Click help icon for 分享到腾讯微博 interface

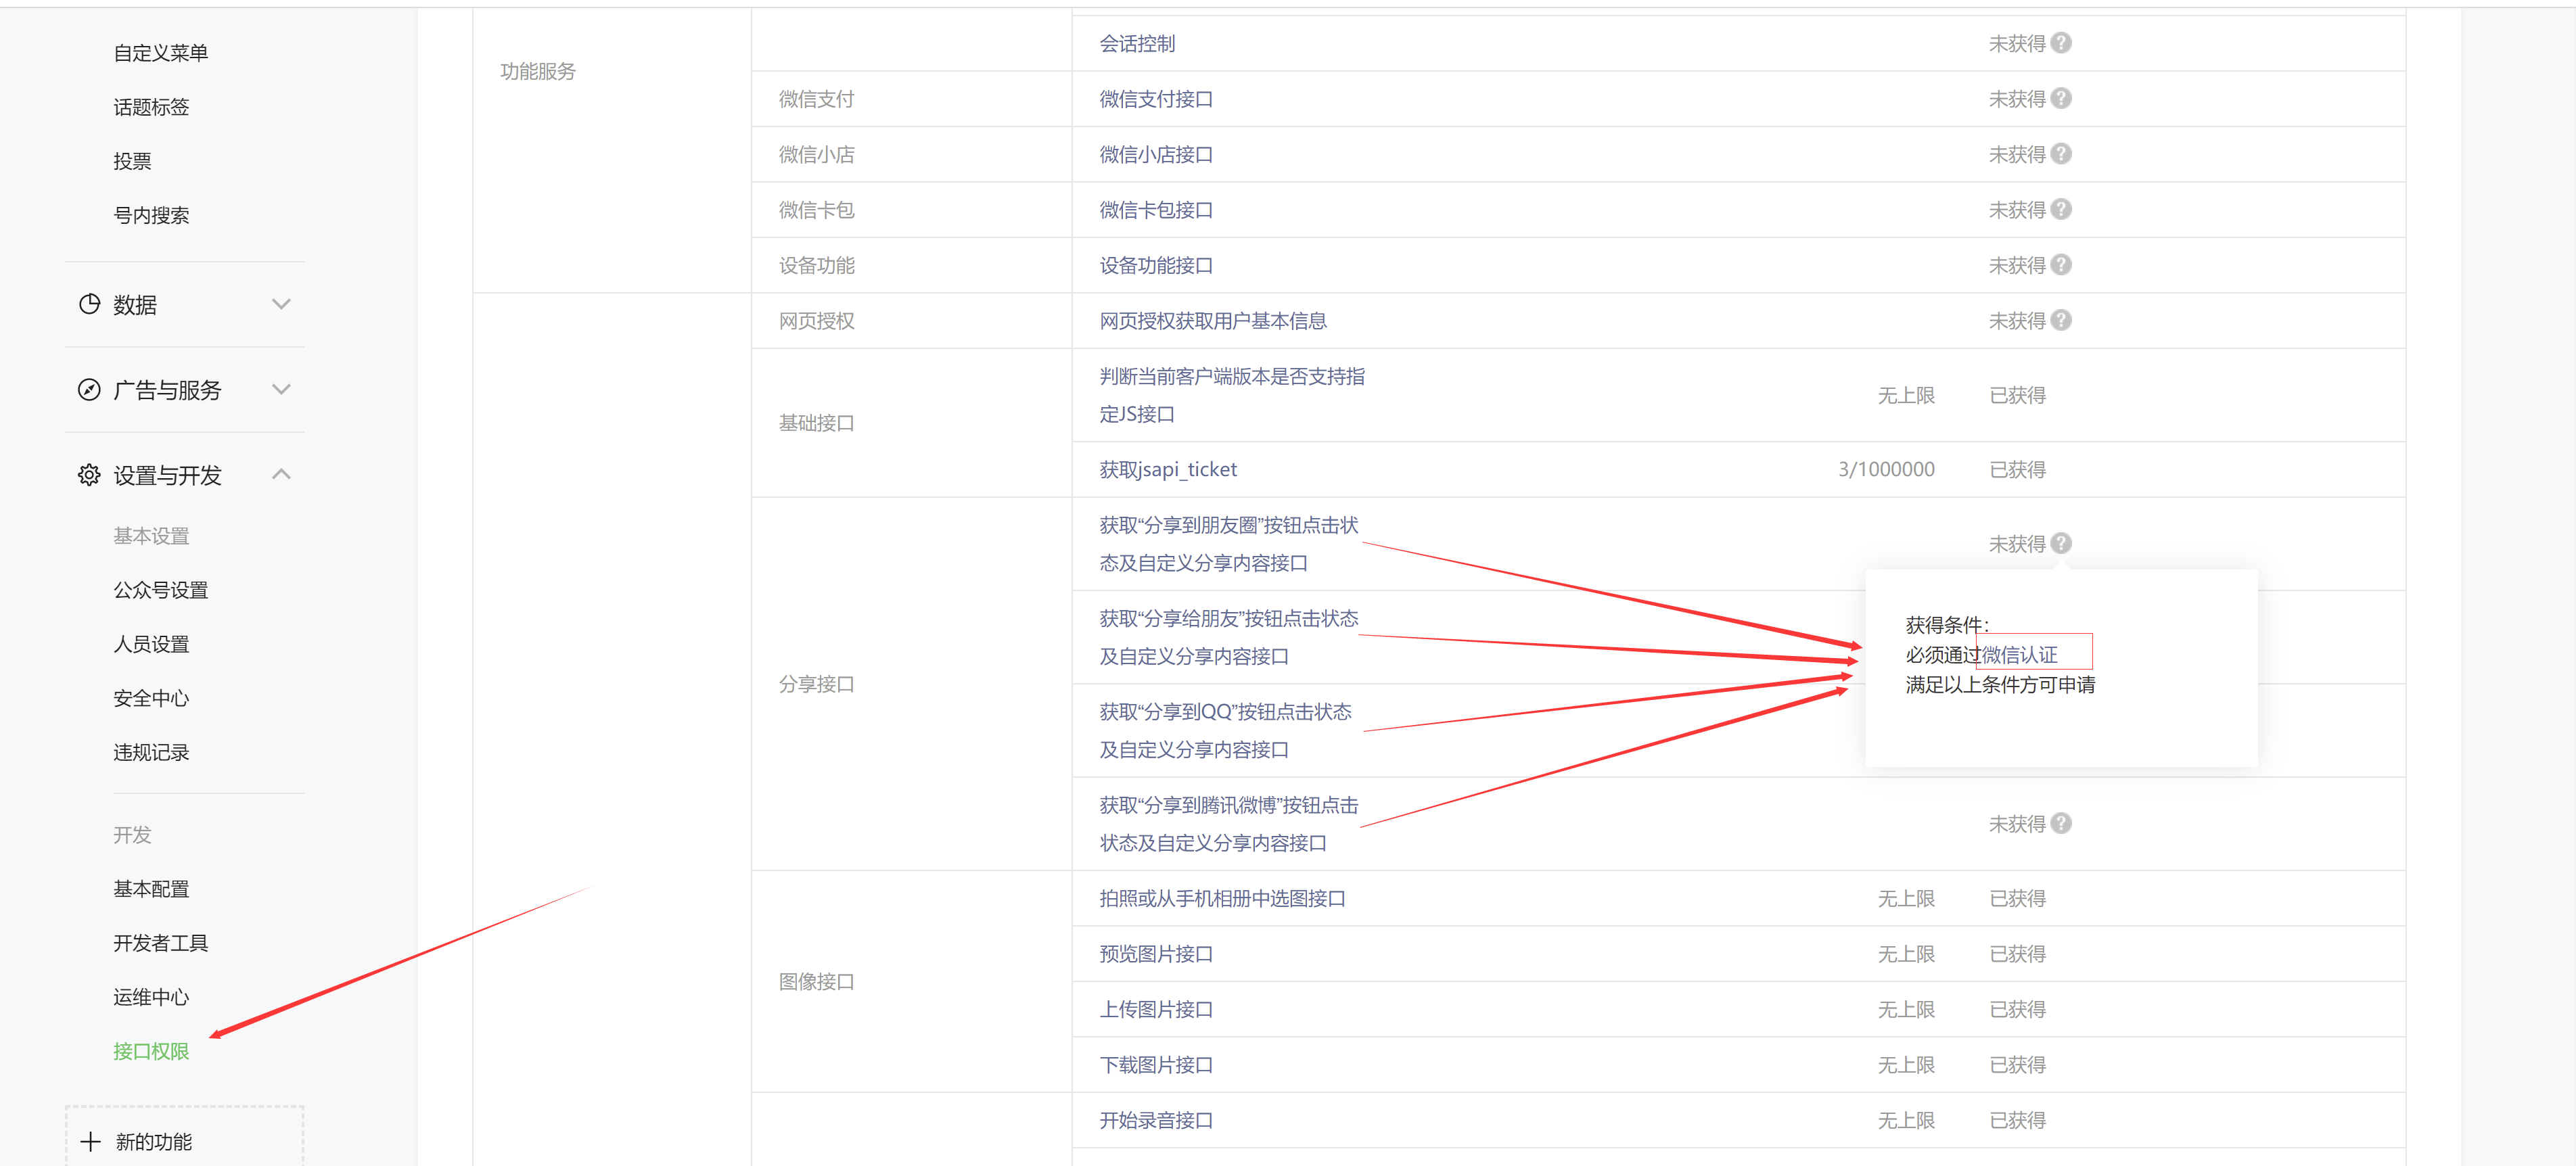click(x=2060, y=823)
